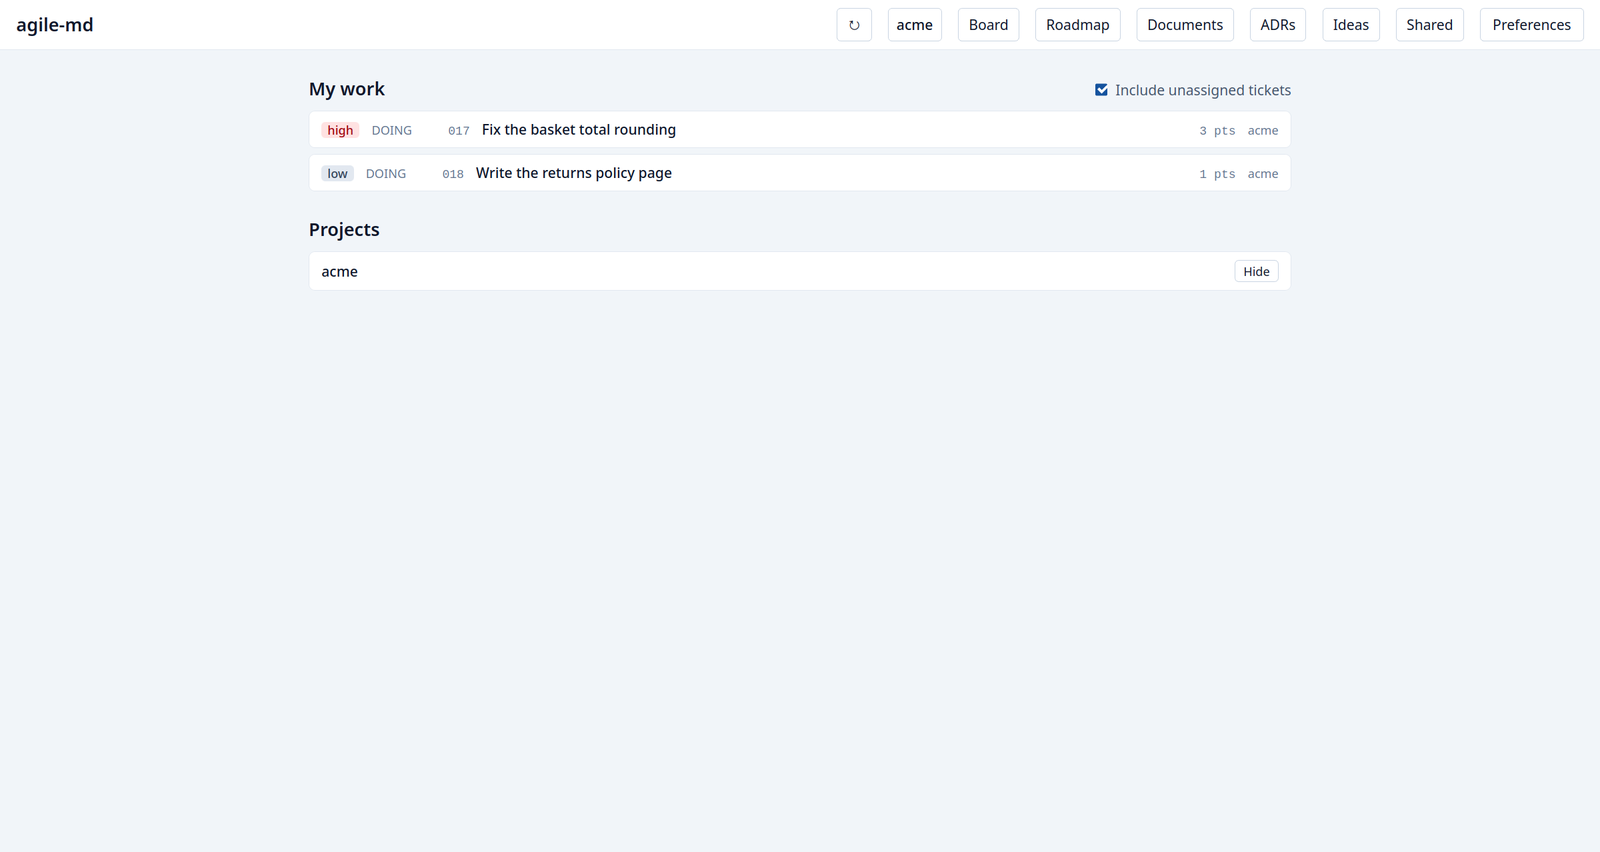Click the My work heading
This screenshot has width=1600, height=852.
click(347, 89)
